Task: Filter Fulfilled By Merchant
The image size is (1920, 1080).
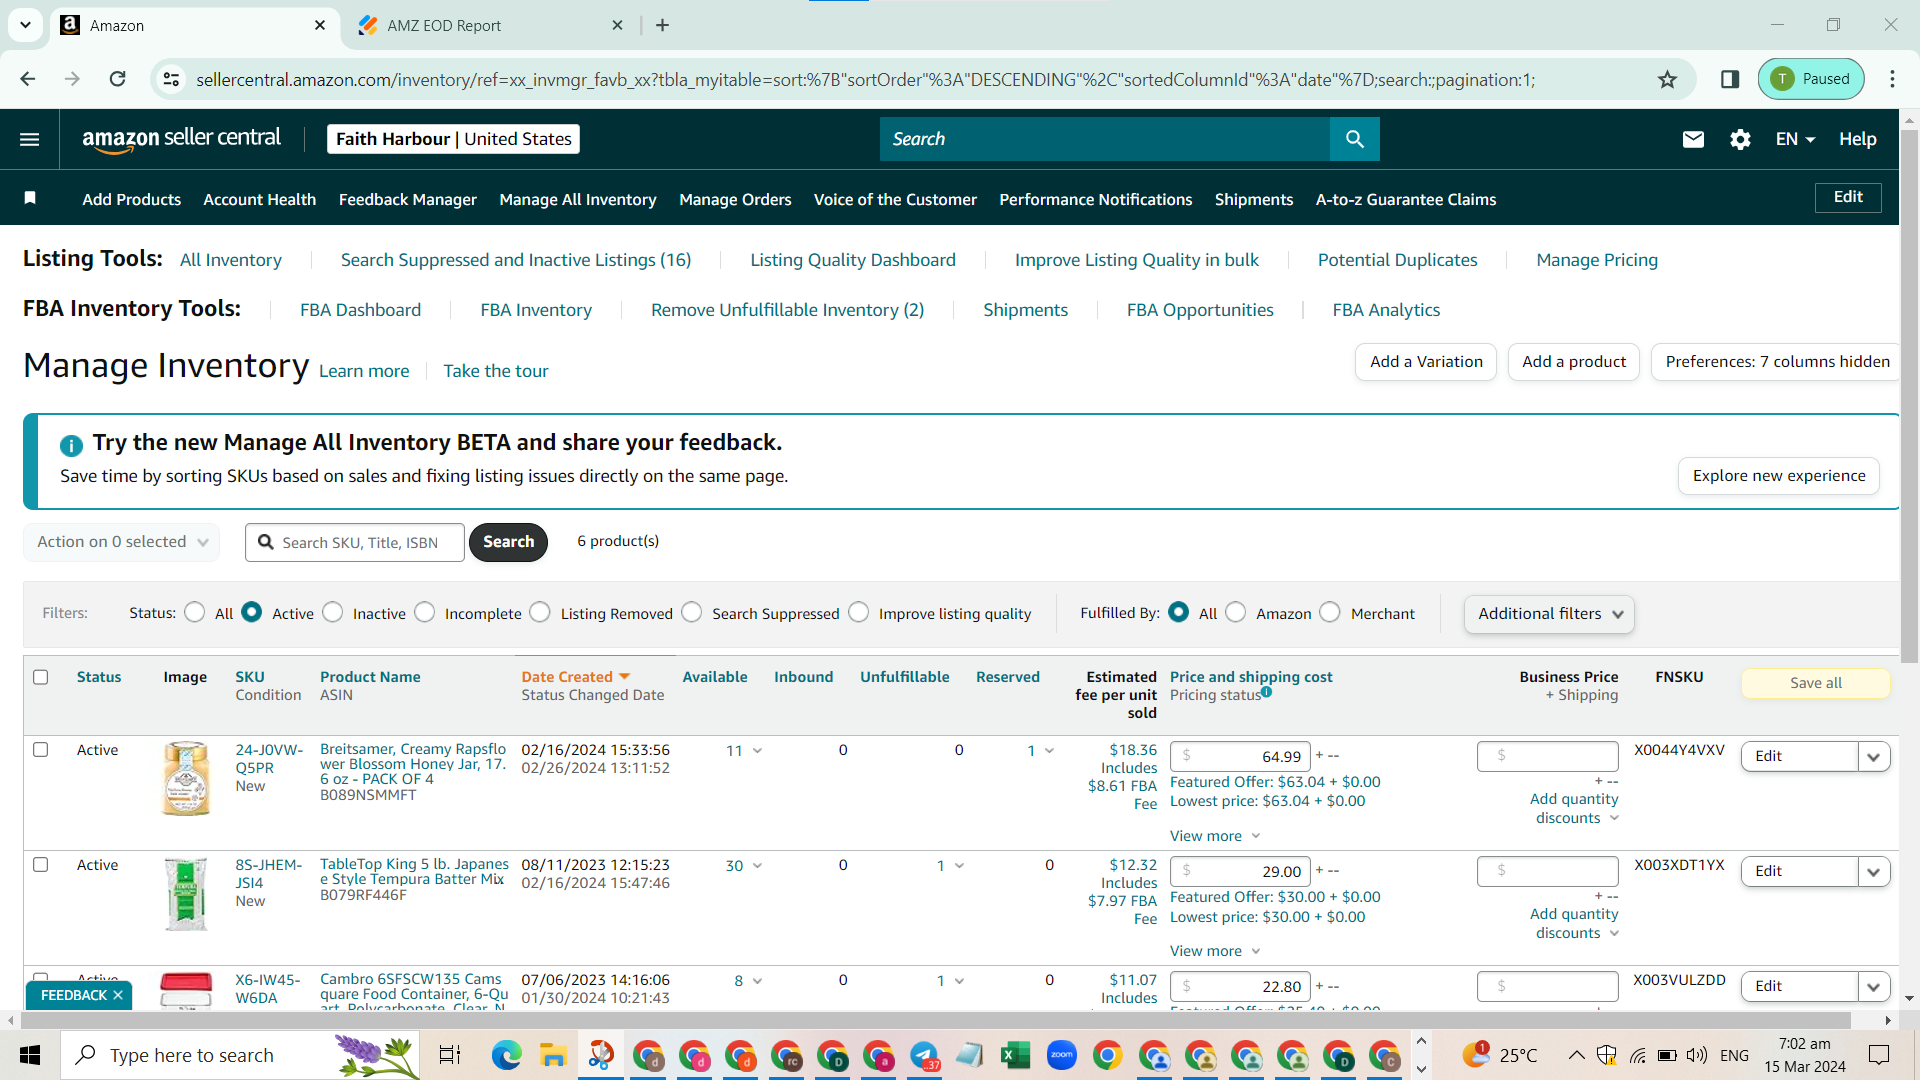Action: [x=1330, y=612]
